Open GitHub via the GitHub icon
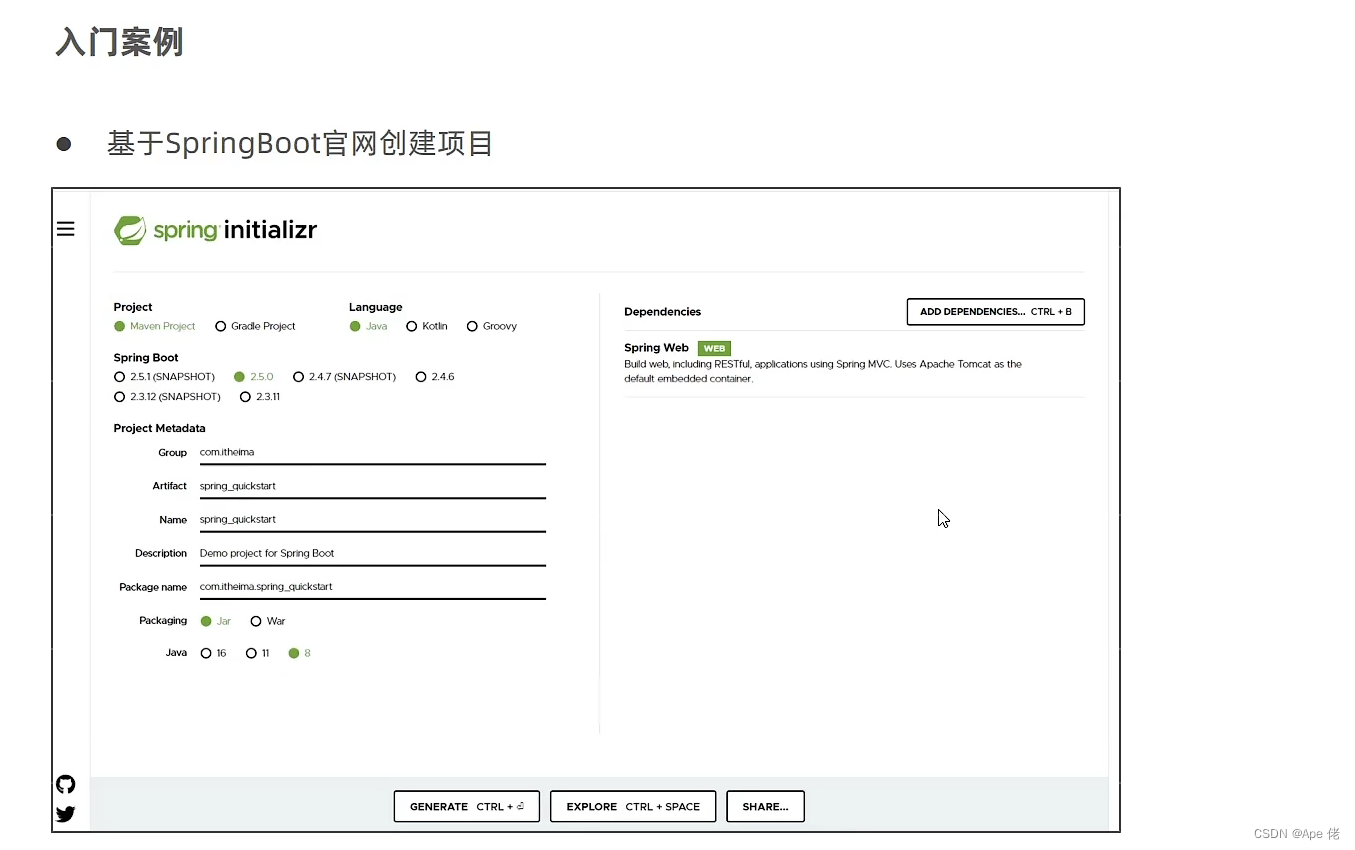 pyautogui.click(x=65, y=784)
